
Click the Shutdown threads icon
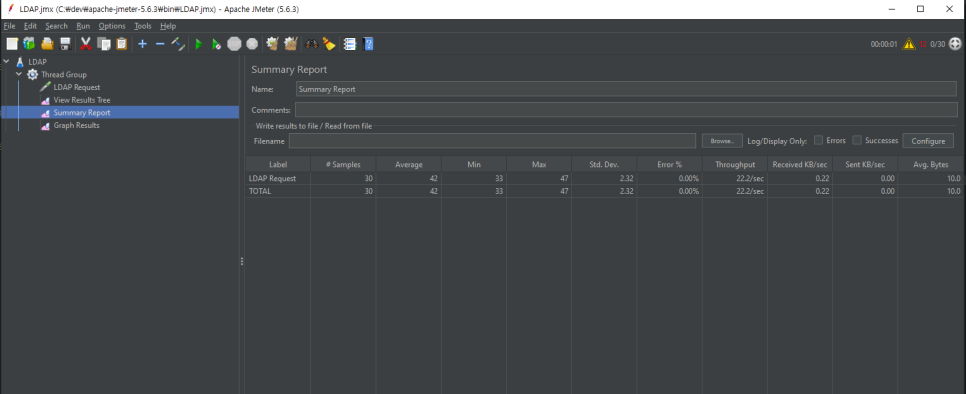[x=252, y=44]
